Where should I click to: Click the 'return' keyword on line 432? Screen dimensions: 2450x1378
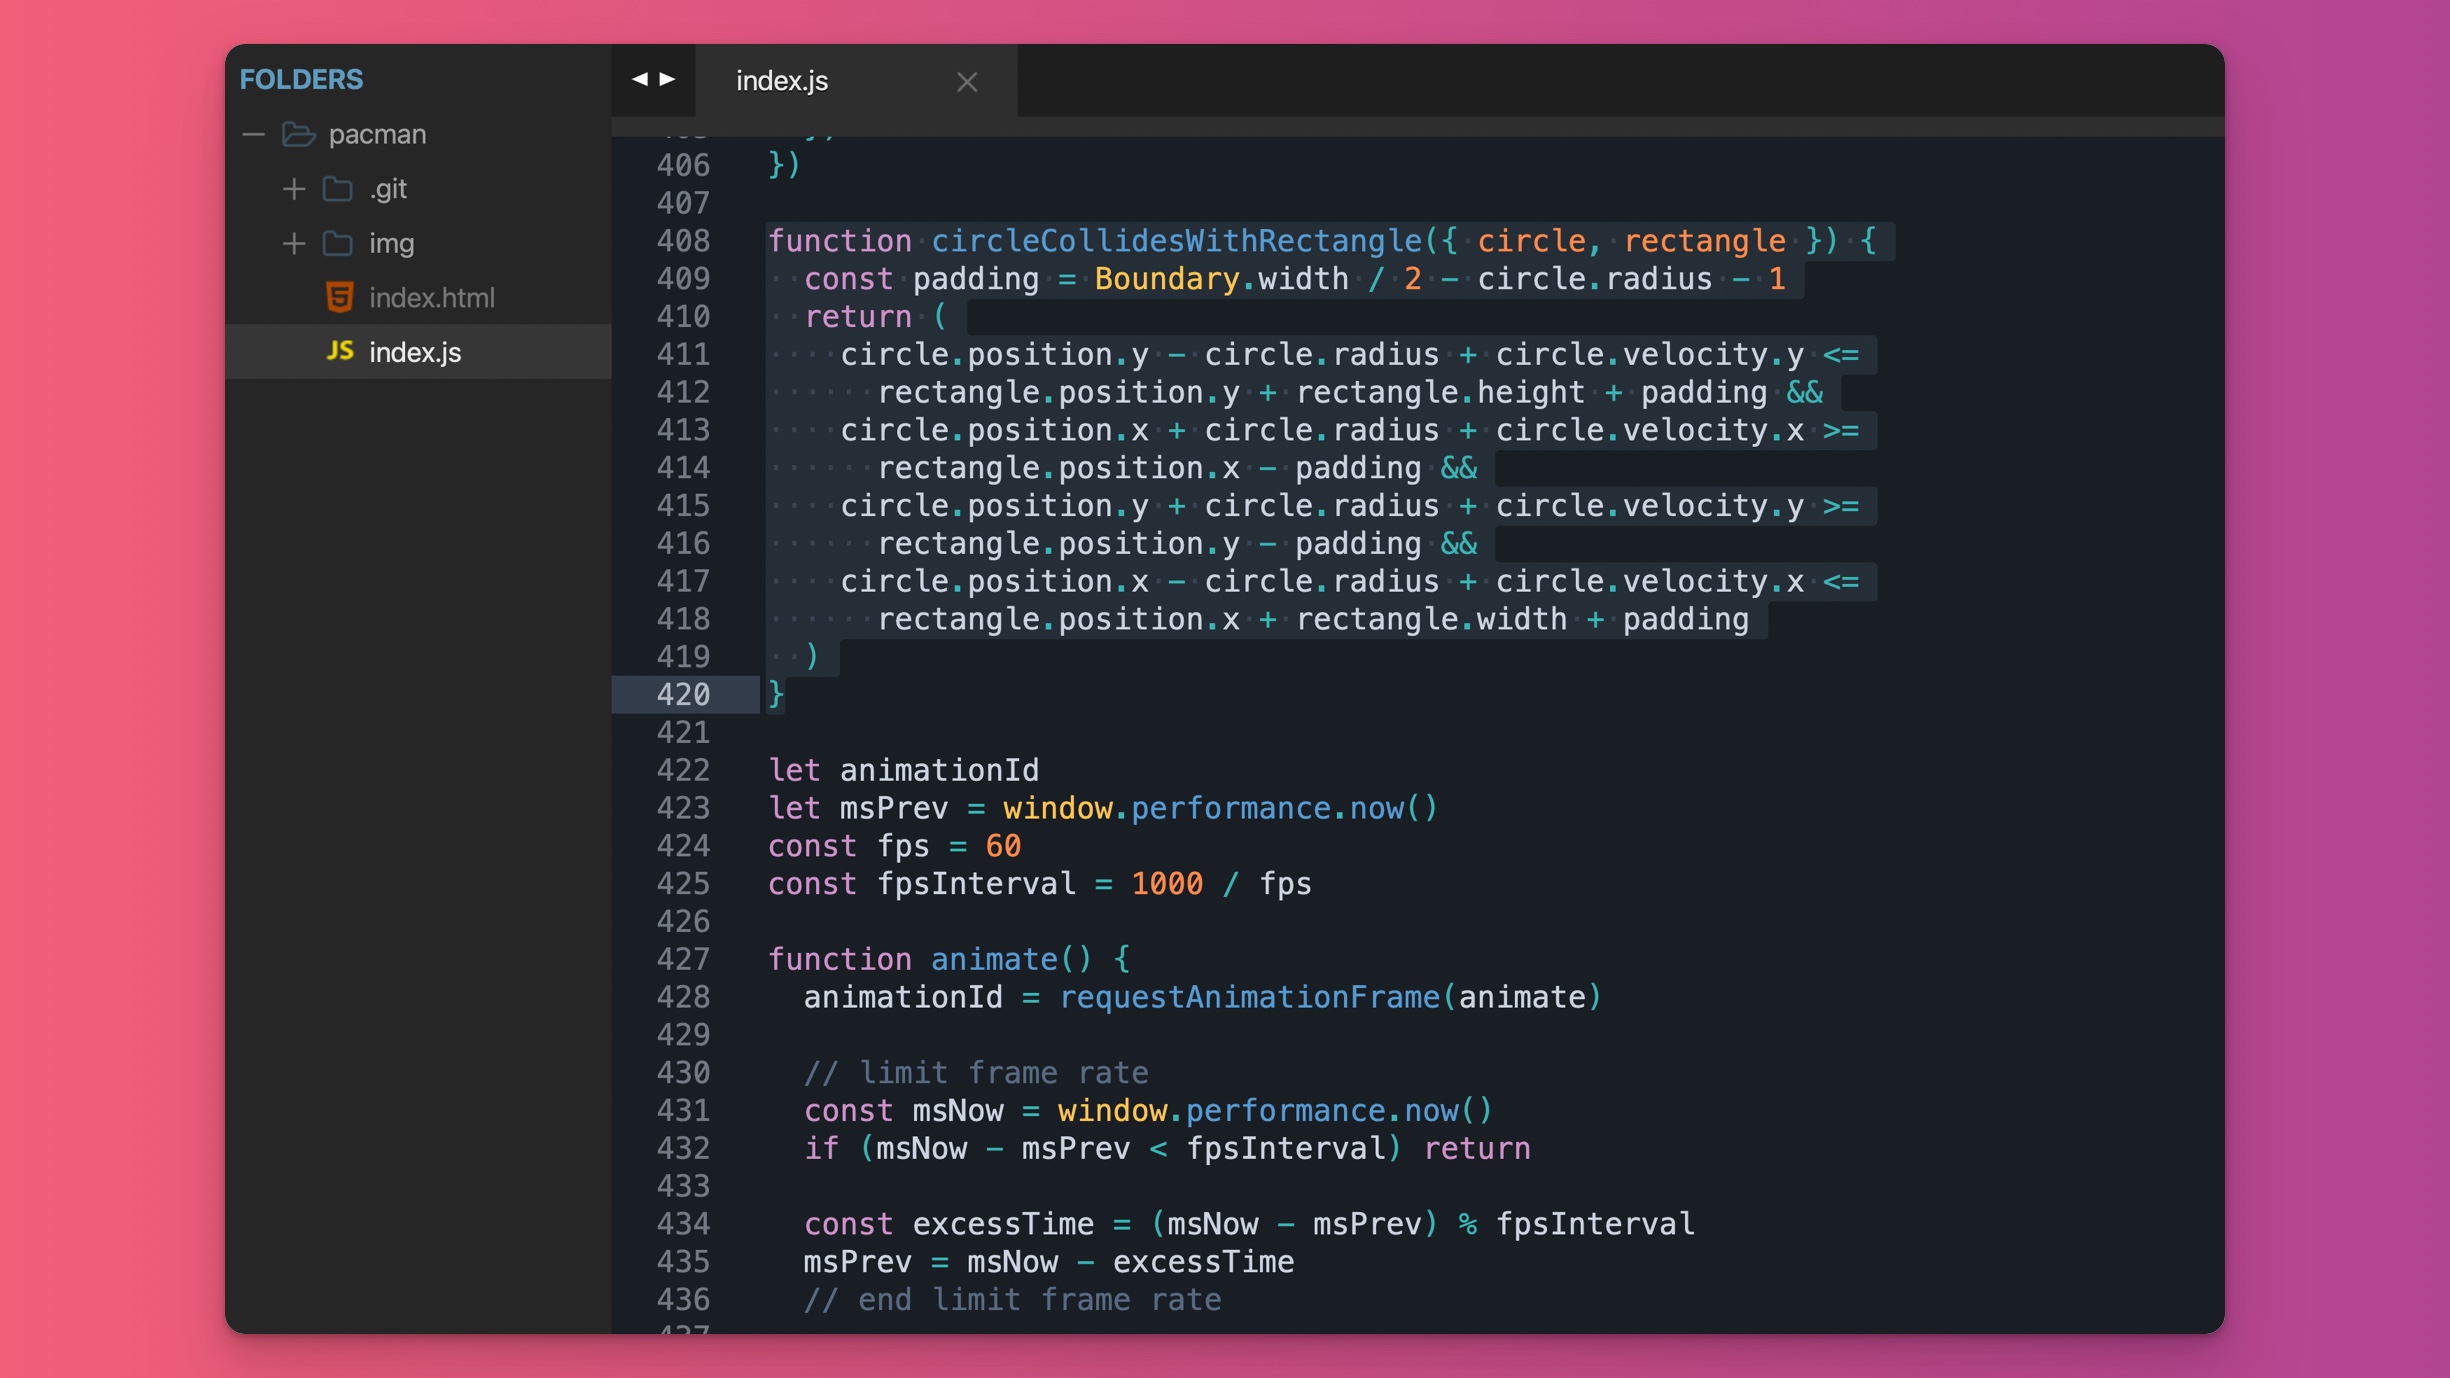click(x=1476, y=1149)
